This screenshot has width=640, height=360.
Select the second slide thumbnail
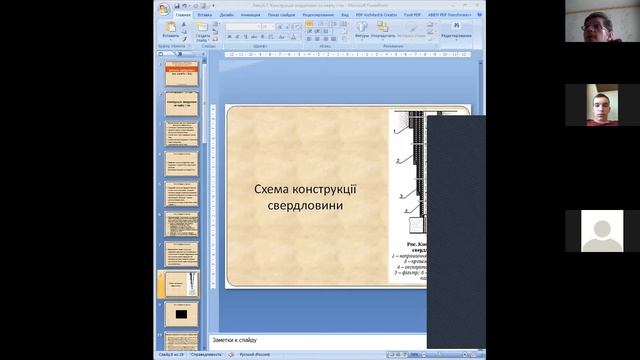tap(181, 104)
